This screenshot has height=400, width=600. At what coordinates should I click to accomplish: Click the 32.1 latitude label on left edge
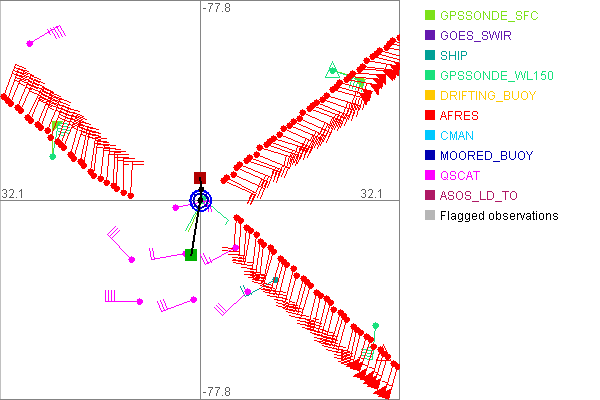coord(13,193)
